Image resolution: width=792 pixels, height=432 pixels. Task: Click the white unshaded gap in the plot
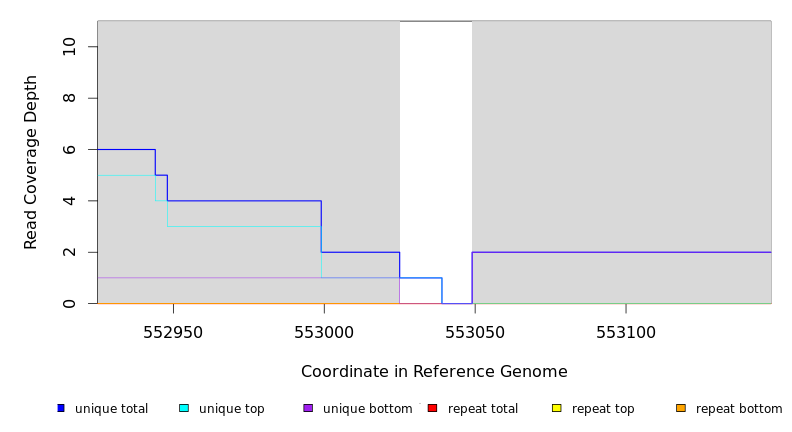click(436, 150)
